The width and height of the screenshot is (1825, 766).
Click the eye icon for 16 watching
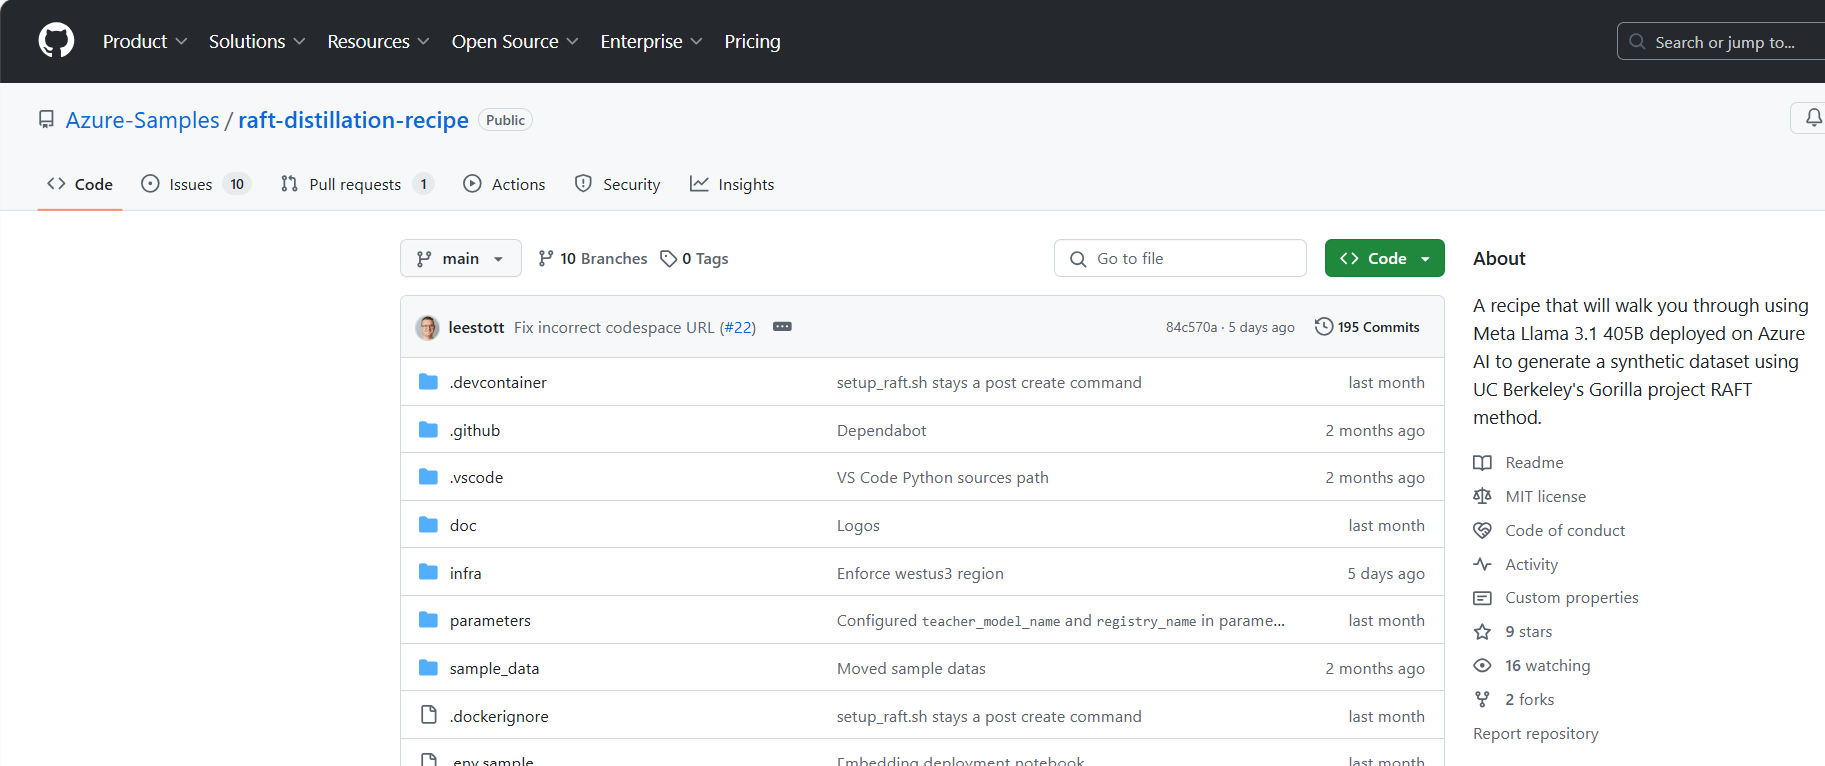tap(1482, 666)
